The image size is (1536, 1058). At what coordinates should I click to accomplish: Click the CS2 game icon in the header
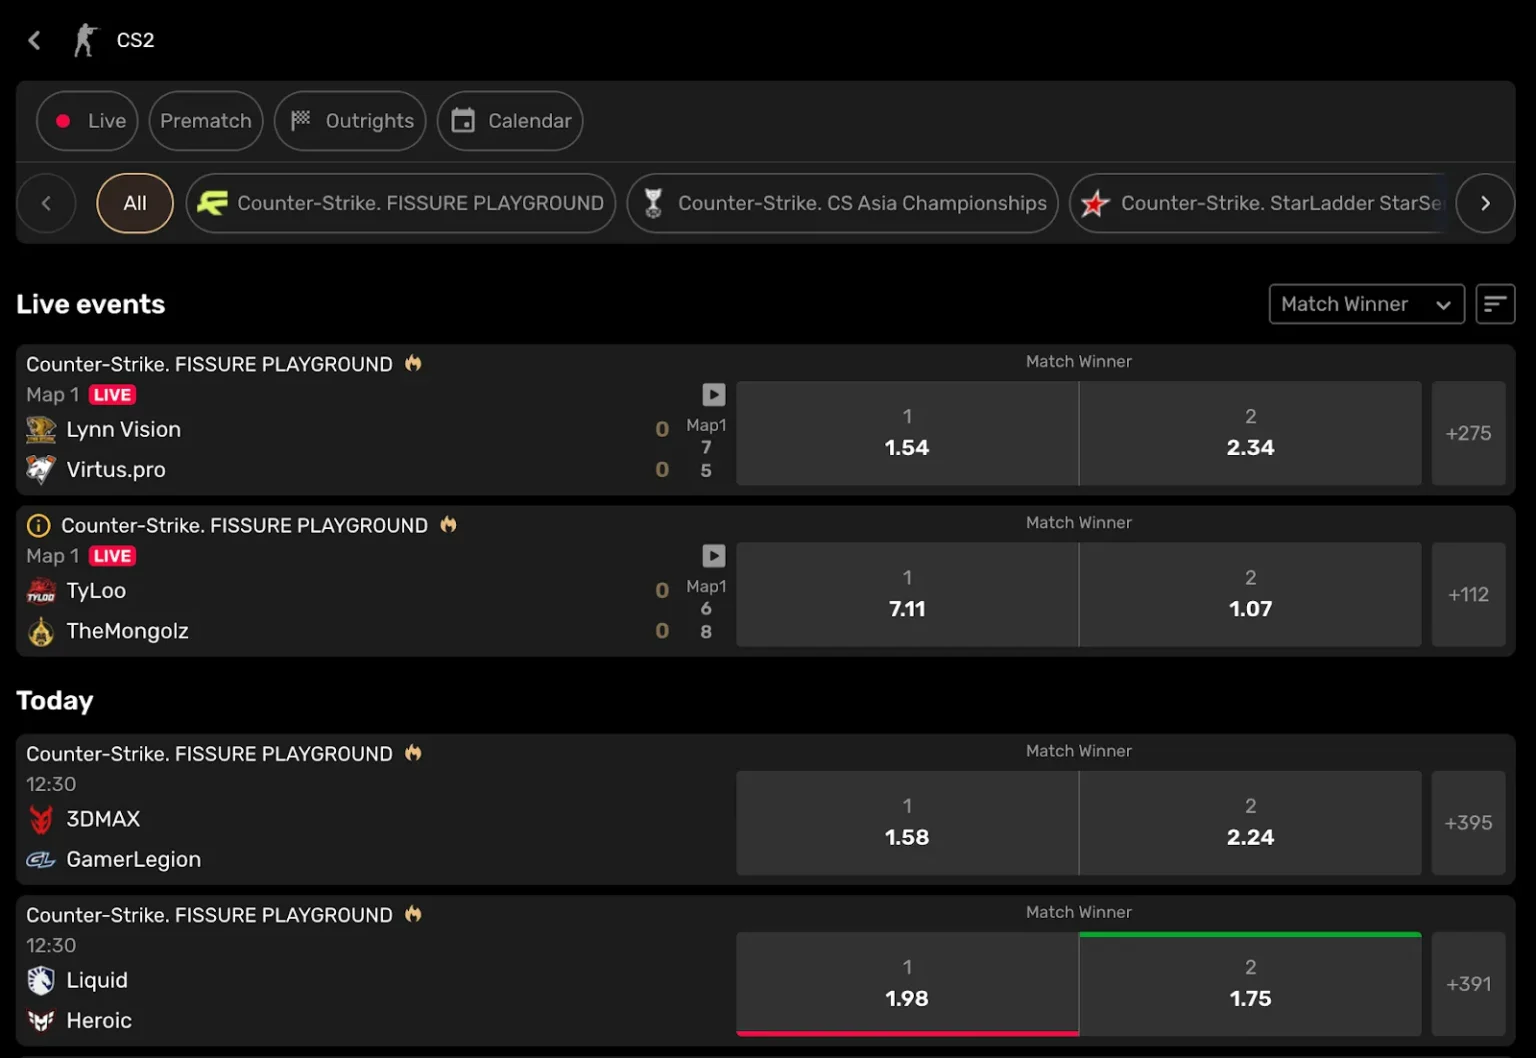pyautogui.click(x=85, y=39)
